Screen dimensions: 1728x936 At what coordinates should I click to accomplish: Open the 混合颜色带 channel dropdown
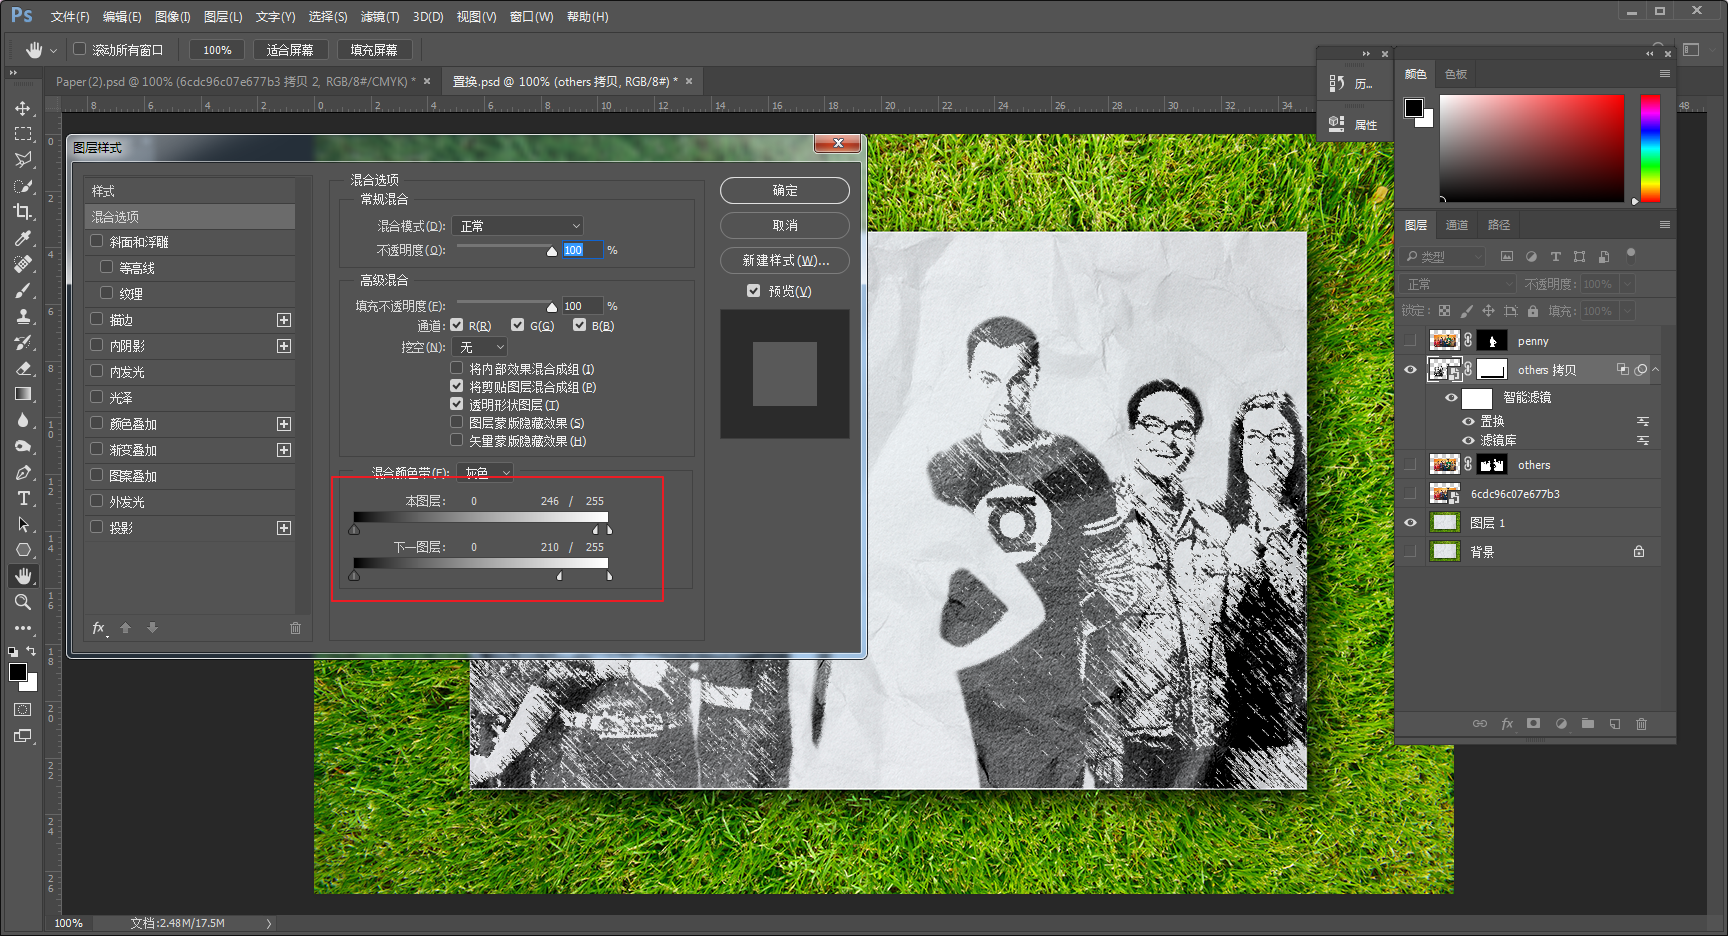[x=485, y=473]
